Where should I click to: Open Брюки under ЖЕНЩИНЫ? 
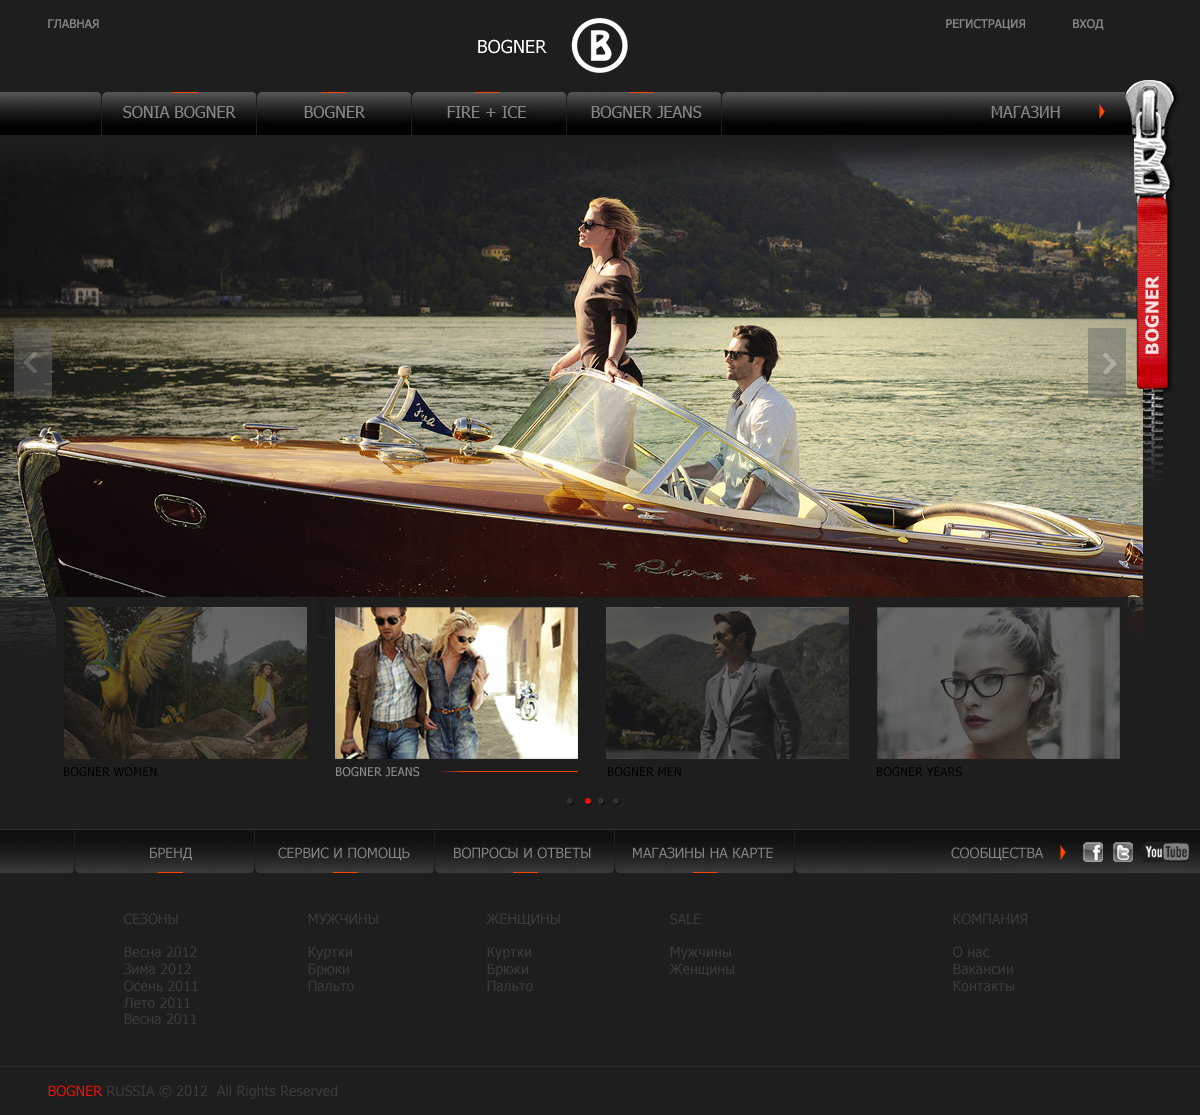tap(507, 969)
